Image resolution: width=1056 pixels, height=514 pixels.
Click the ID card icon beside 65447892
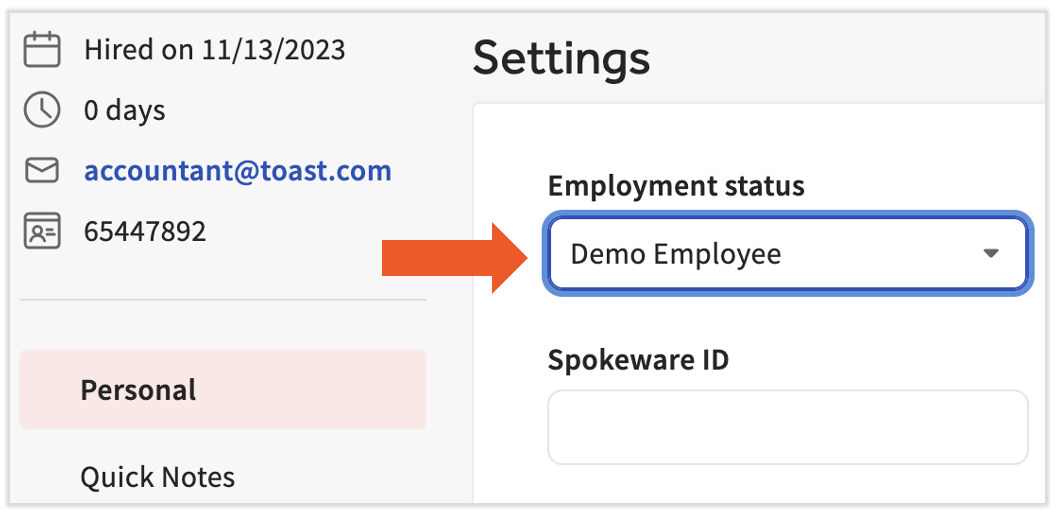click(41, 232)
